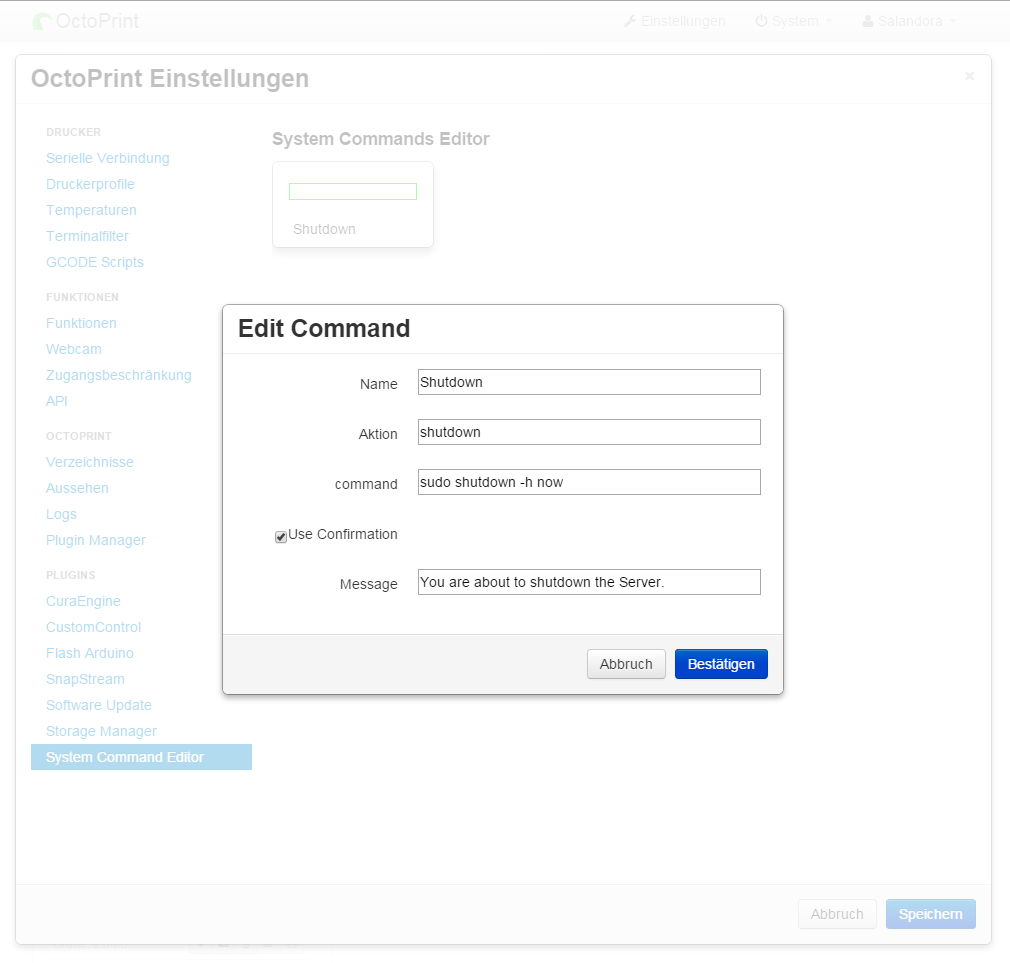The image size is (1010, 963).
Task: Open CustomControl plugin settings
Action: [x=93, y=627]
